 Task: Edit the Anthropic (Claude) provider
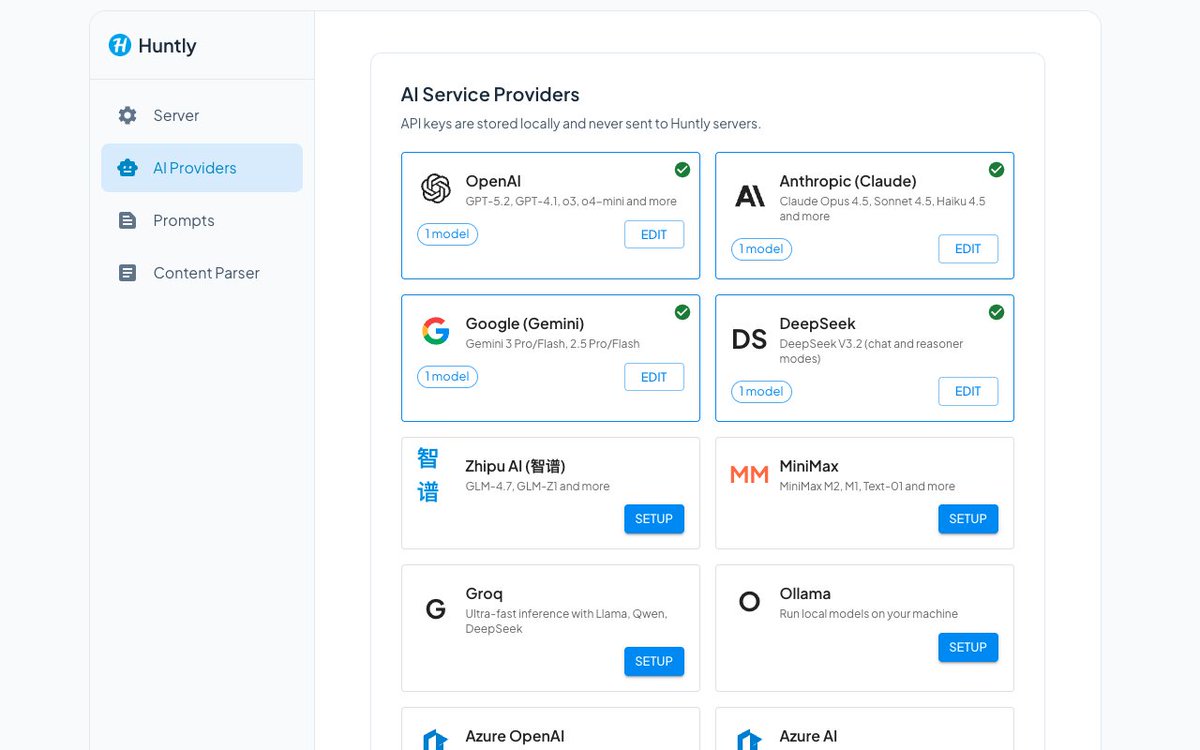tap(968, 249)
